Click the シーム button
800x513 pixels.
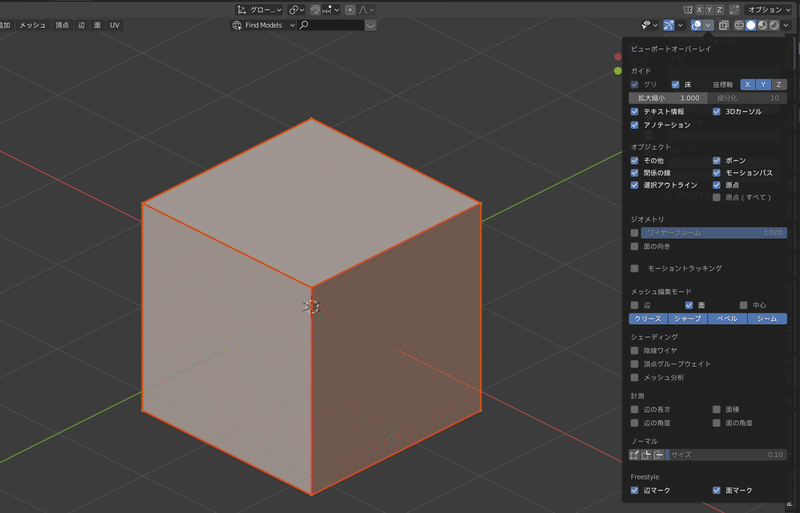click(x=767, y=319)
